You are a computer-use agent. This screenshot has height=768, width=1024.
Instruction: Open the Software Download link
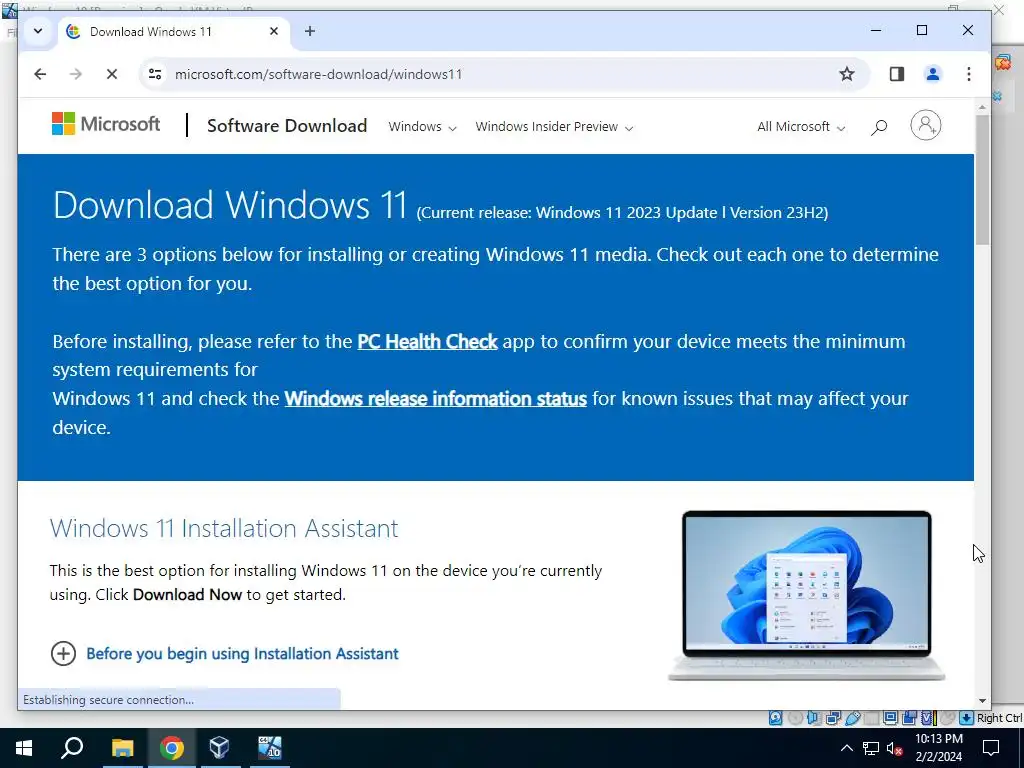pos(287,125)
